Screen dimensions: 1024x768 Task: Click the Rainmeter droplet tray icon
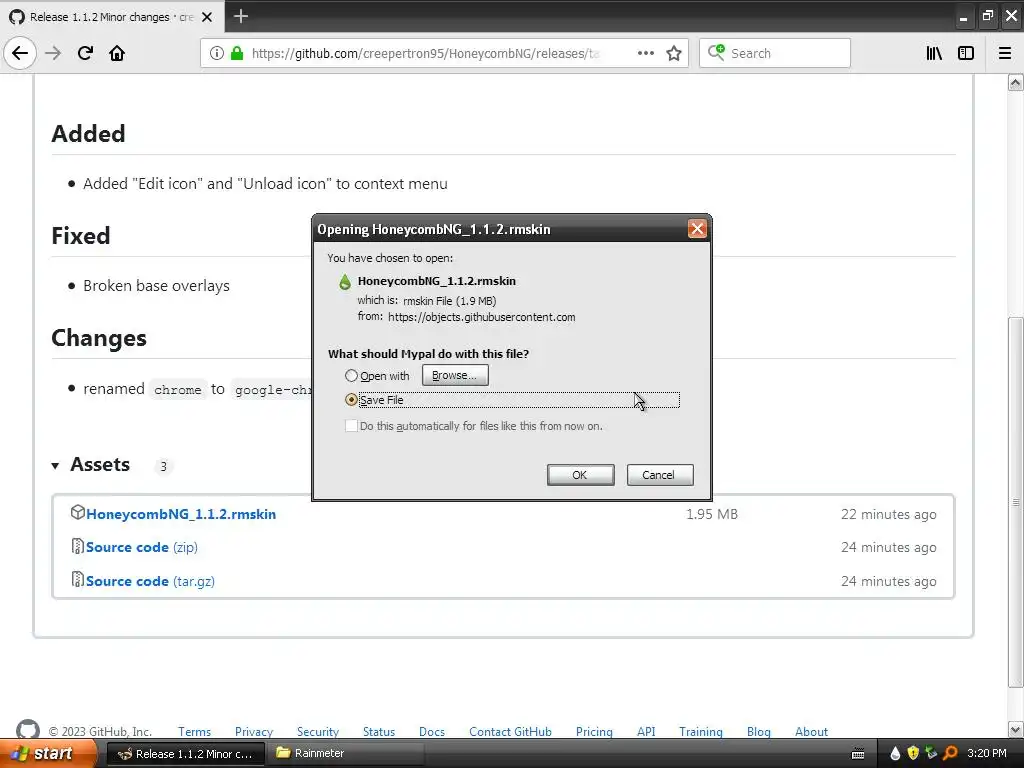coord(895,754)
